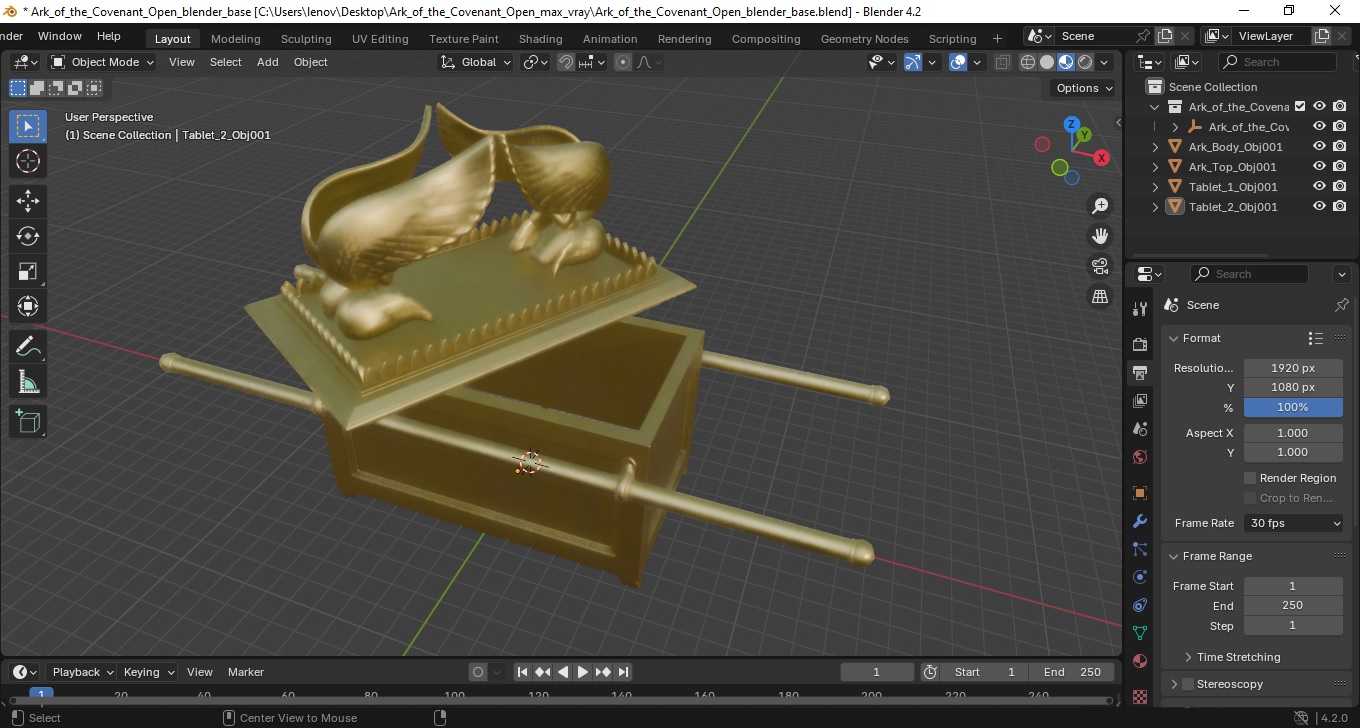Screen dimensions: 1360x728
Task: Open the Material properties tab
Action: (x=1139, y=661)
